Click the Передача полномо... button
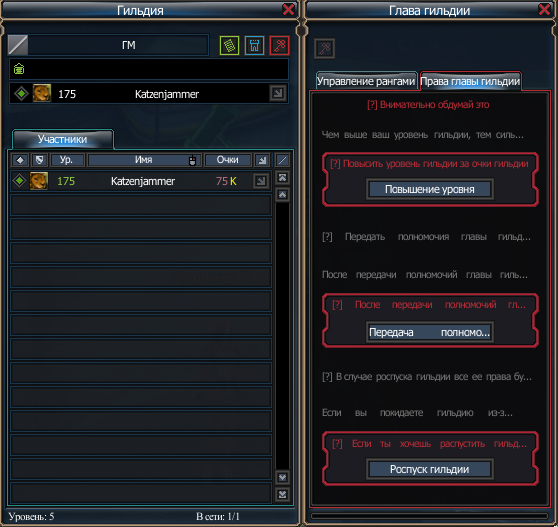The width and height of the screenshot is (558, 527). 430,332
